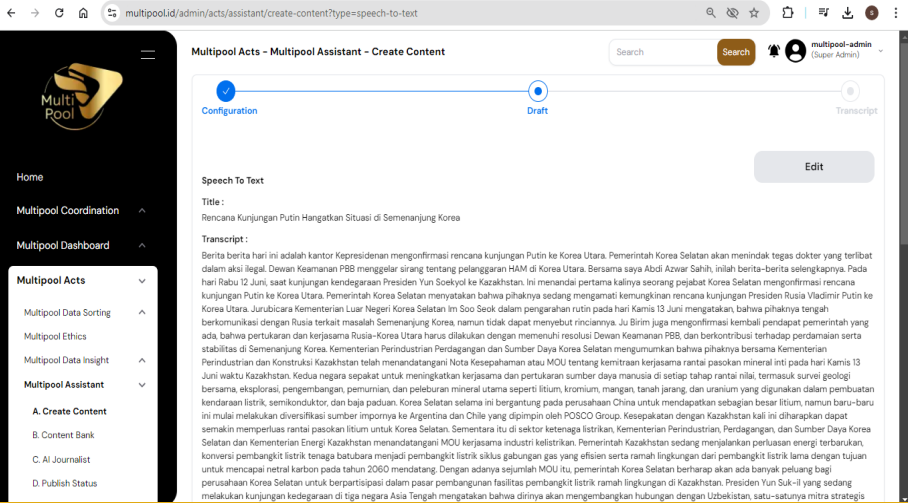
Task: Expand the Multipool Data Insight chevron
Action: click(142, 360)
